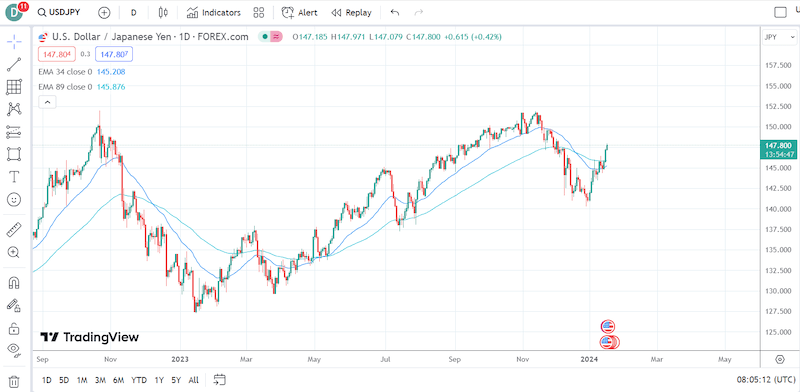Screen dimensions: 800x392
Task: Activate the zoom in tool
Action: (14, 252)
